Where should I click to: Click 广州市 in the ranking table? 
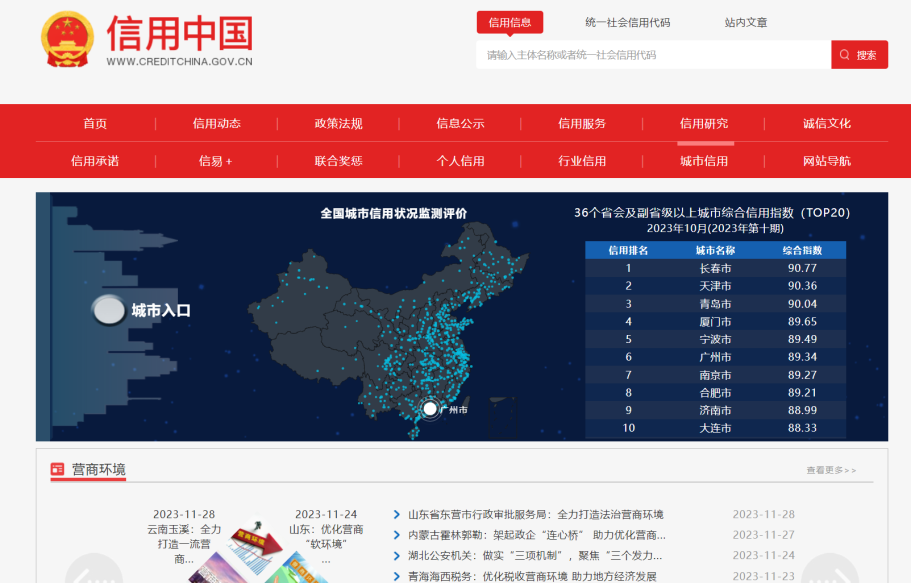[x=715, y=357]
